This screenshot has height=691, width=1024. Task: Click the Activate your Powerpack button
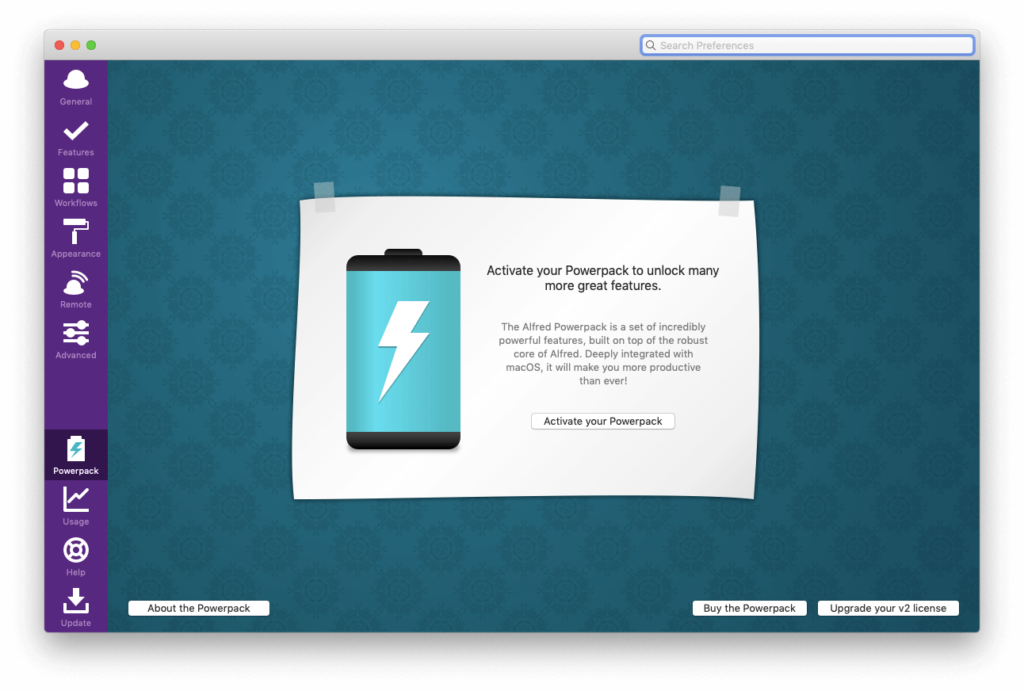603,421
